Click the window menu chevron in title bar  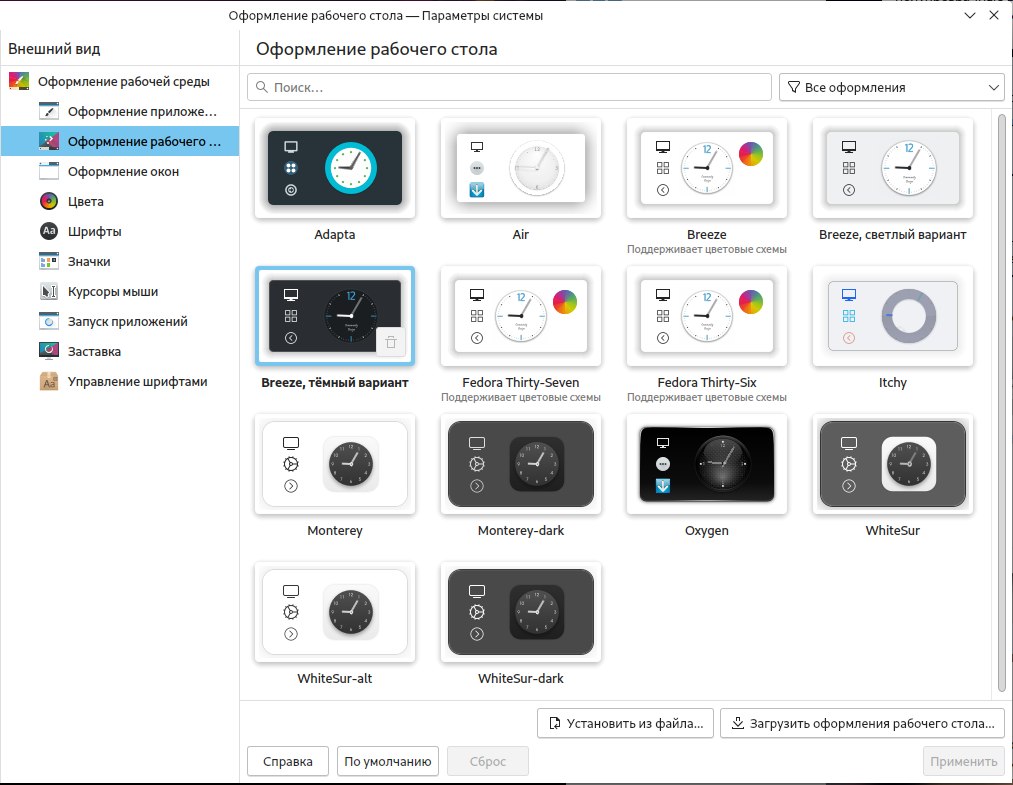point(969,15)
